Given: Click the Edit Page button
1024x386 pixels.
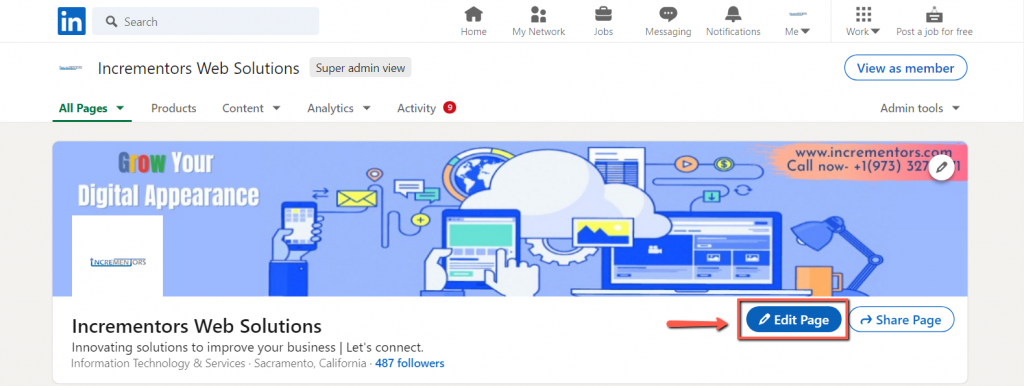Looking at the screenshot, I should pyautogui.click(x=793, y=320).
